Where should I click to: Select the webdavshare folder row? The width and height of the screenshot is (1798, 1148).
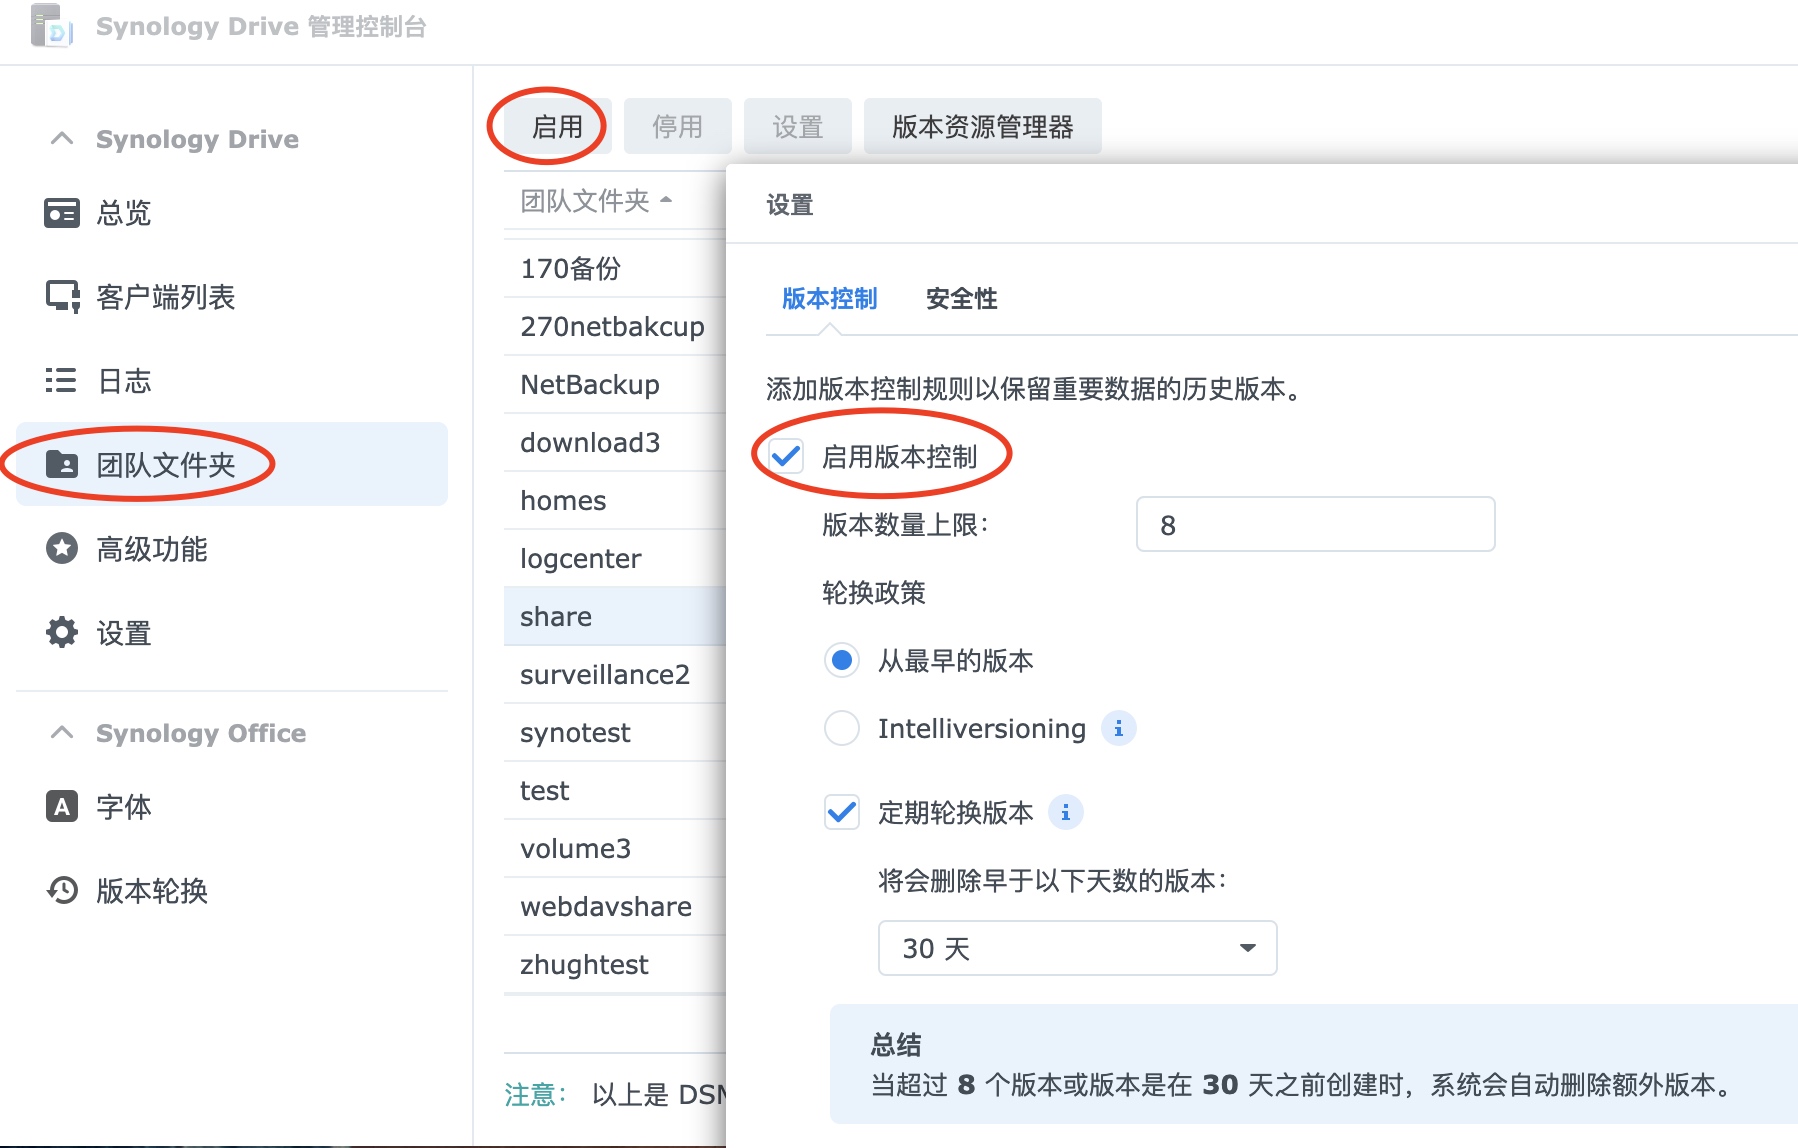[x=614, y=906]
